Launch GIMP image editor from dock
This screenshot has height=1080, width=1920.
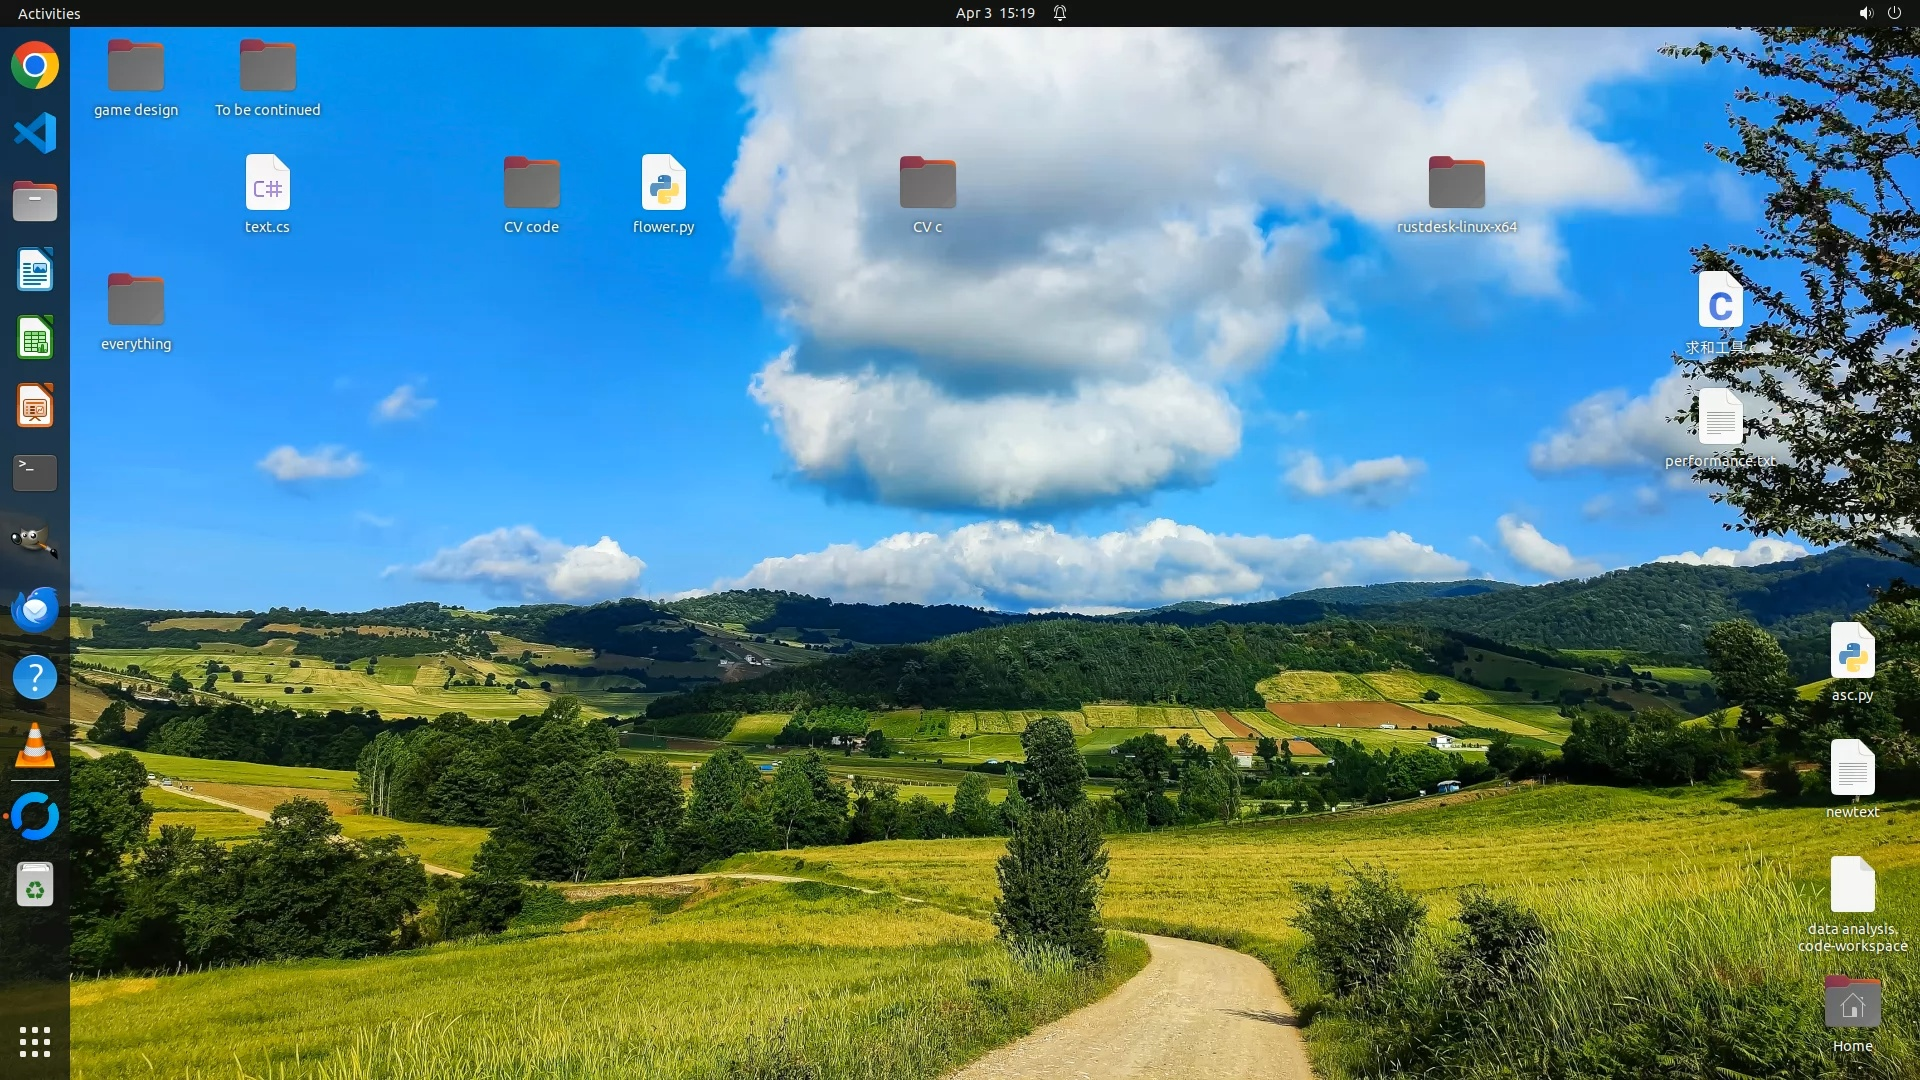click(x=35, y=541)
